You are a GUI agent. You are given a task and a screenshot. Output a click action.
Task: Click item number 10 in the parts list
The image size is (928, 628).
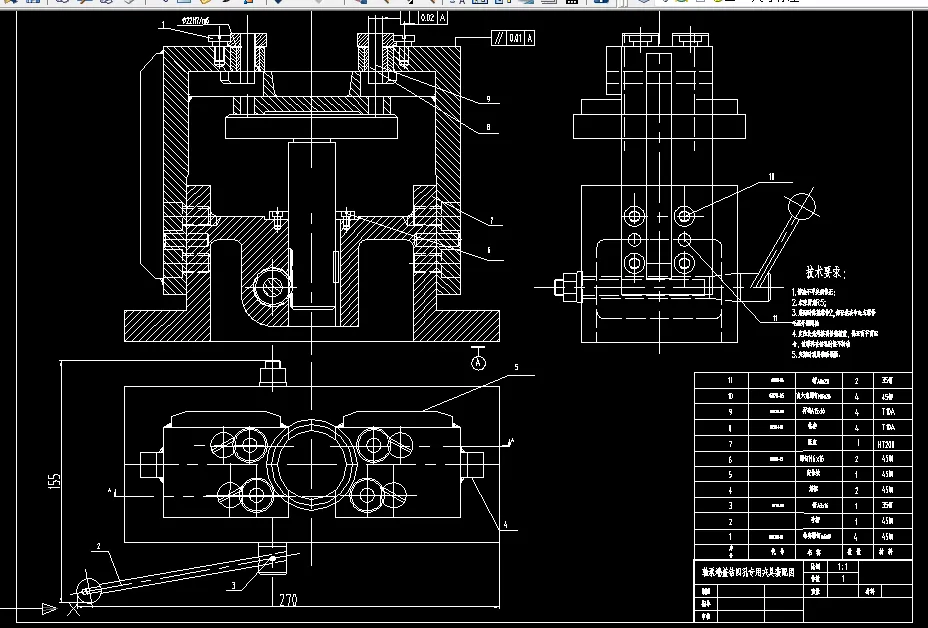(730, 396)
